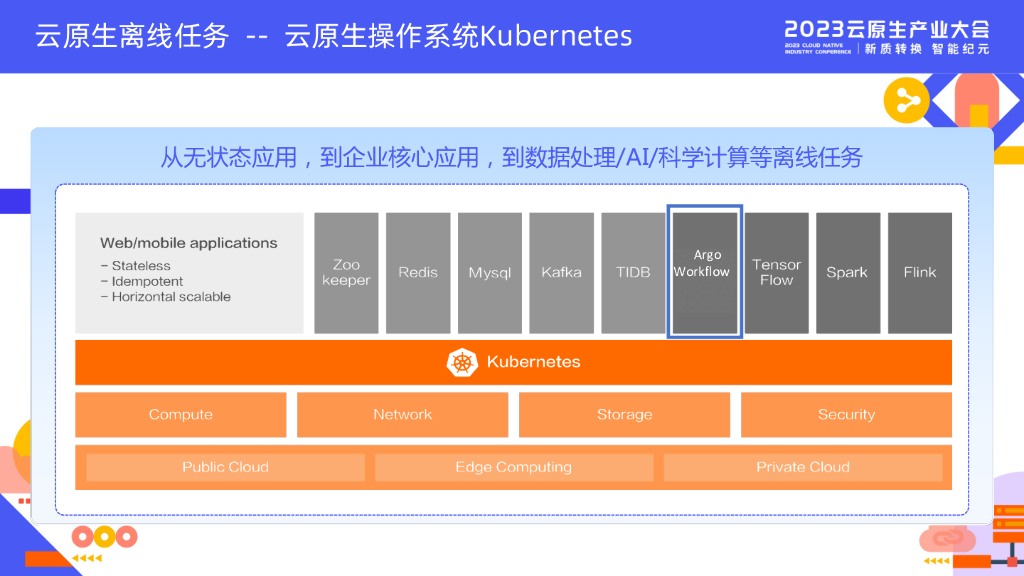Screen dimensions: 1024x576
Task: Select the Redis block
Action: (418, 273)
